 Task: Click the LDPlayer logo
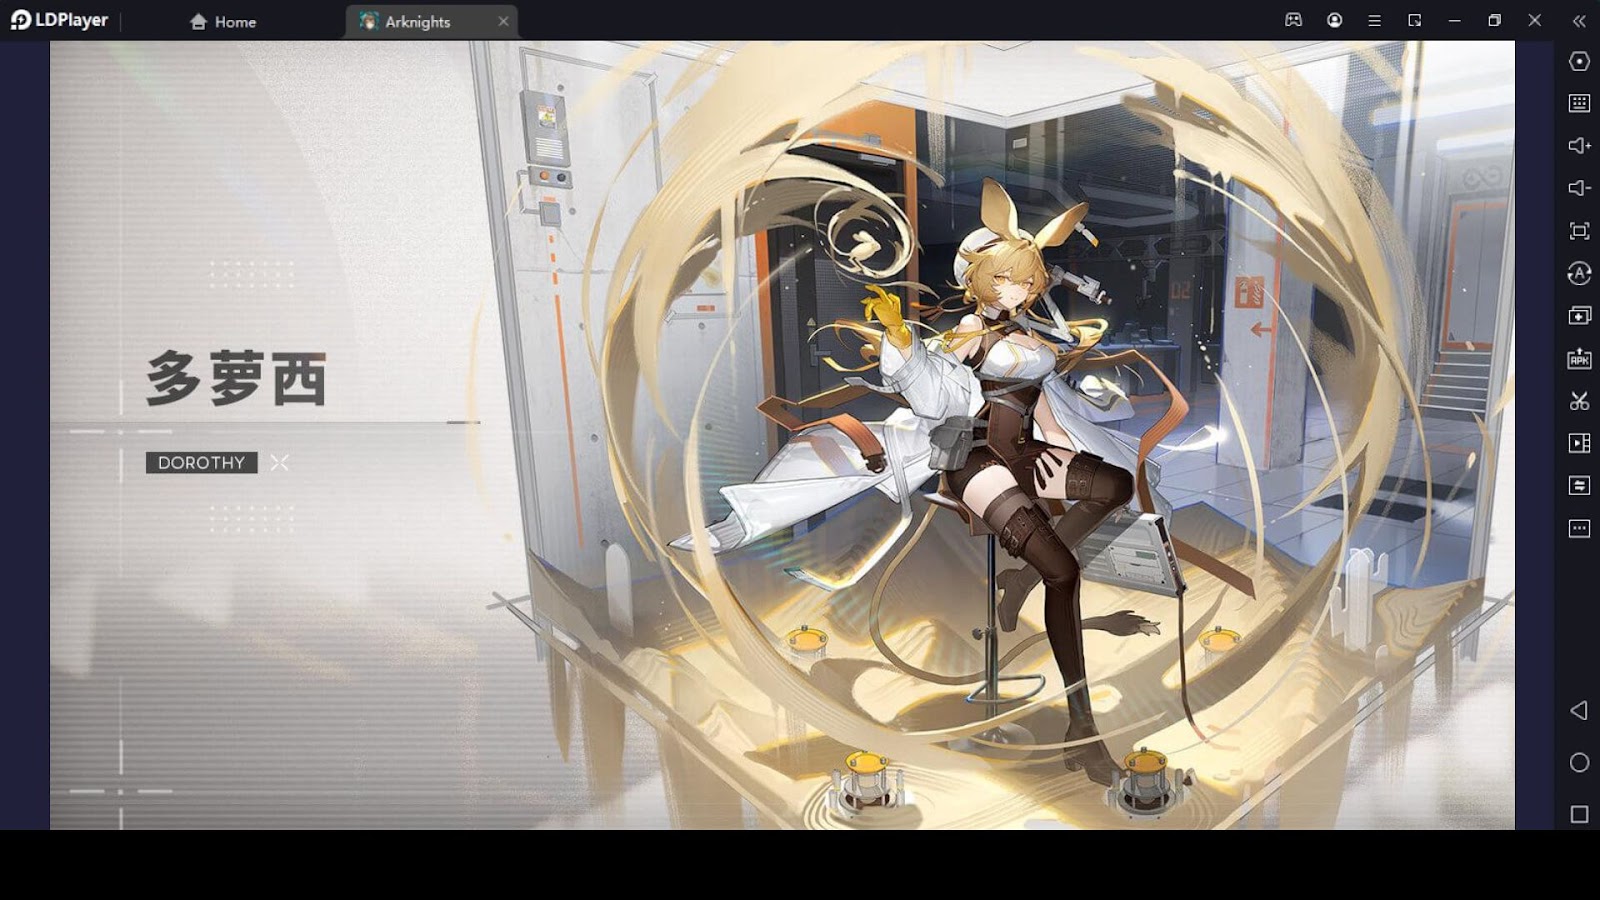pos(59,20)
